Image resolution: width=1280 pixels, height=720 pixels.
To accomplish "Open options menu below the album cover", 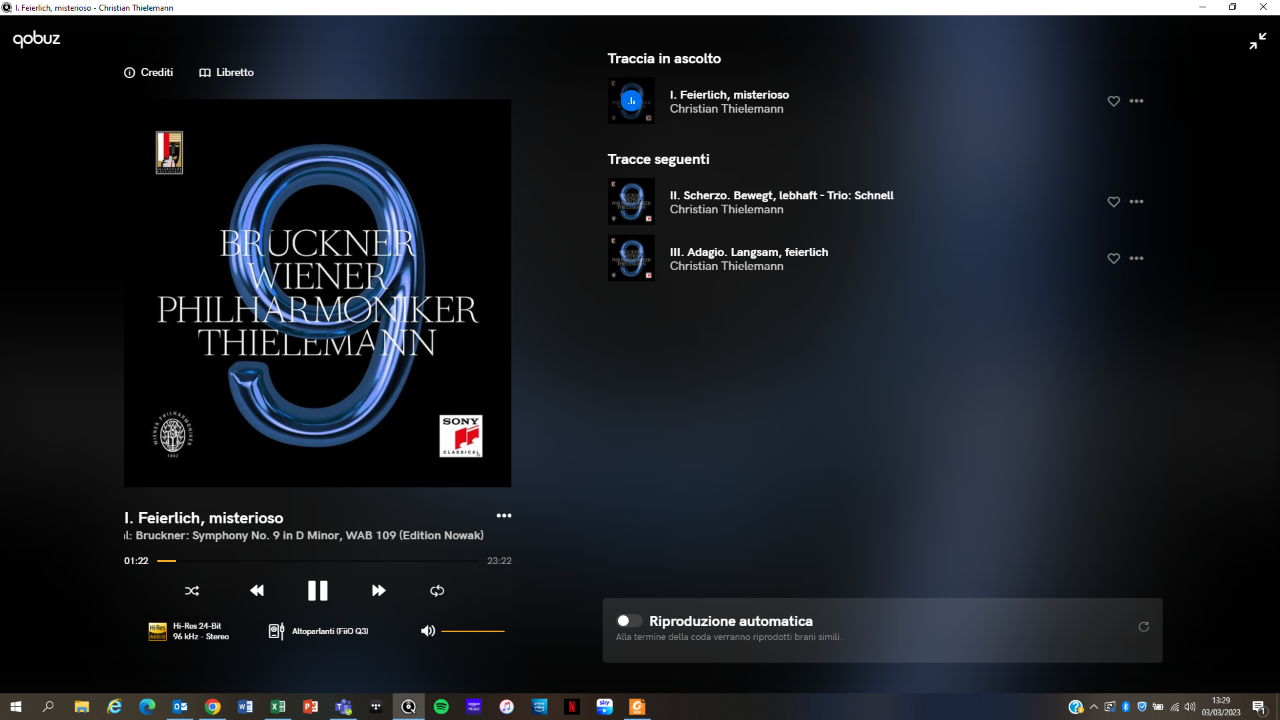I will coord(503,516).
